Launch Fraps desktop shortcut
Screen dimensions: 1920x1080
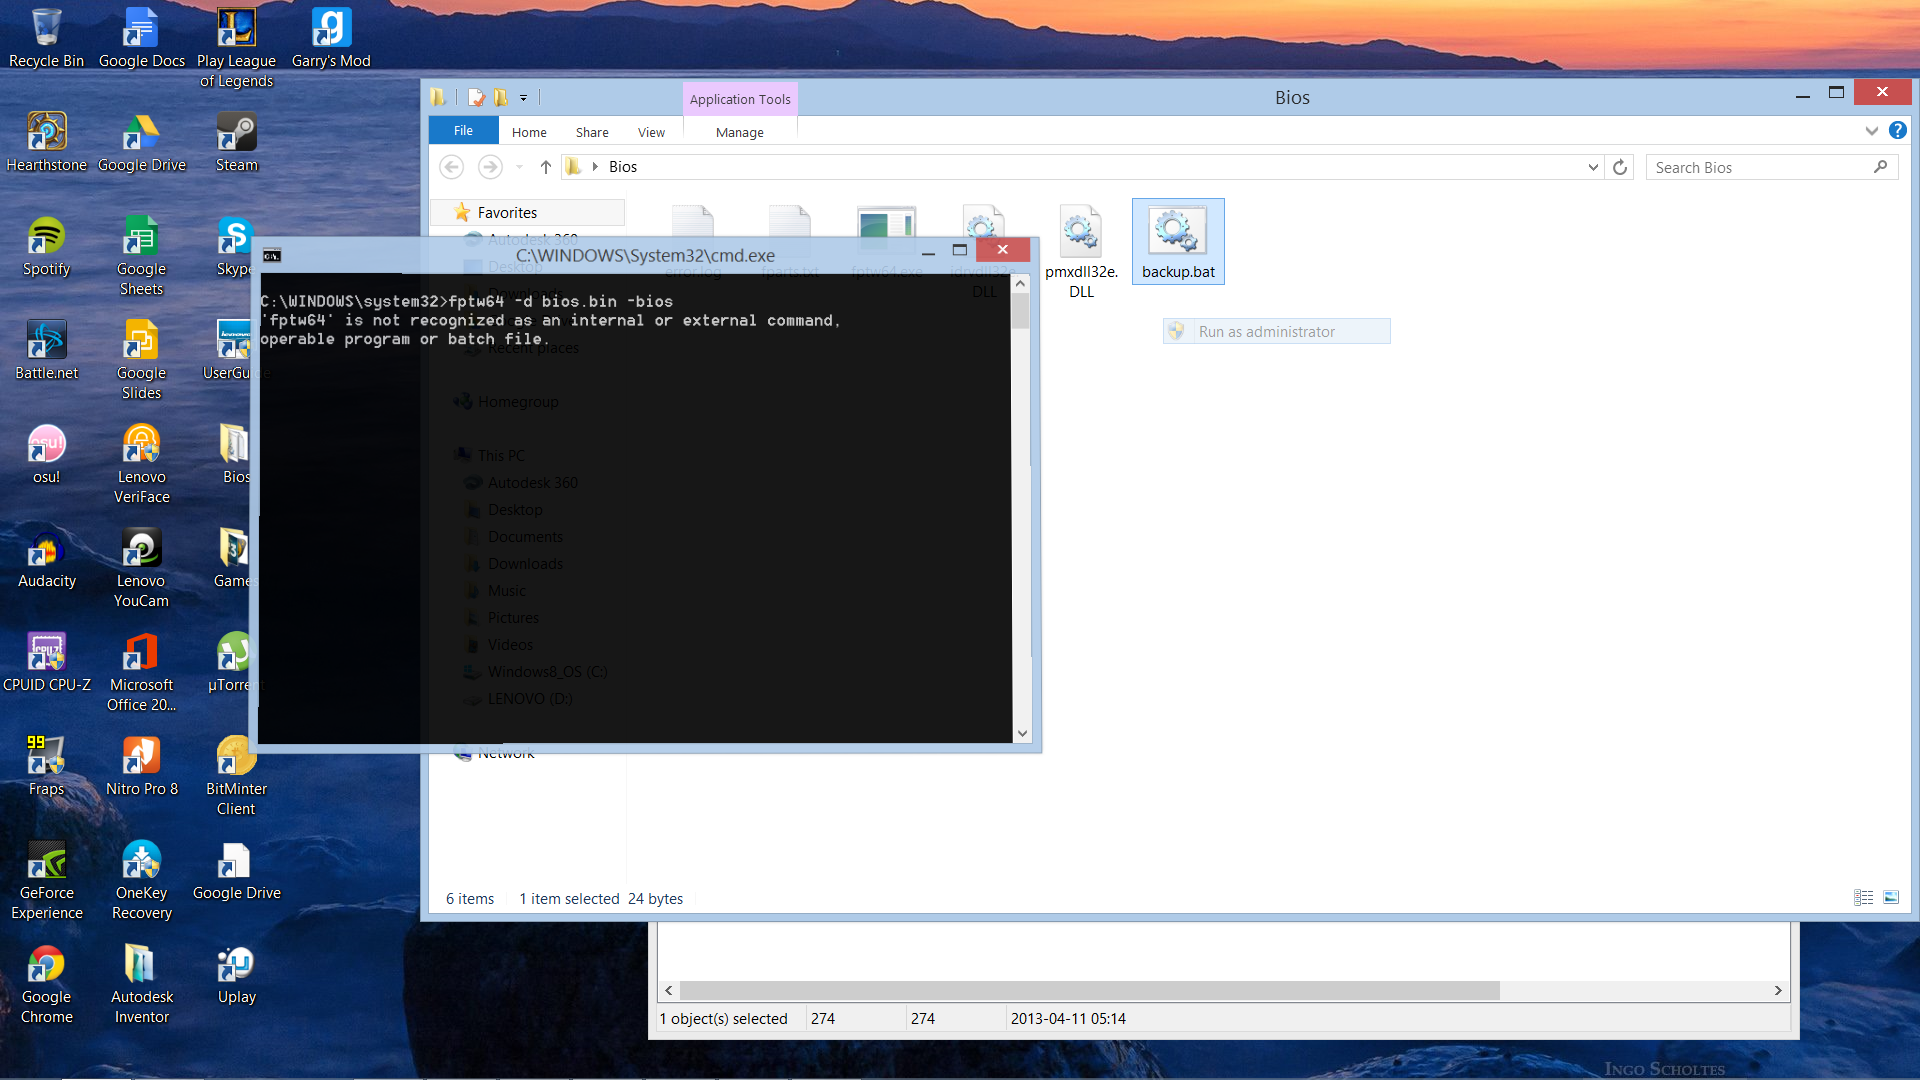46,766
